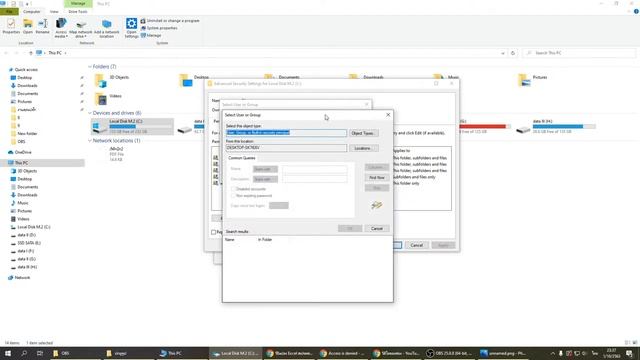Switch to the large icons view in status bar

point(634,343)
